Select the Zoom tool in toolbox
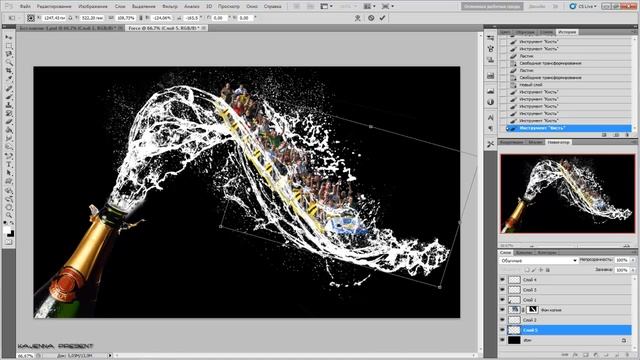This screenshot has width=640, height=360. [x=9, y=216]
